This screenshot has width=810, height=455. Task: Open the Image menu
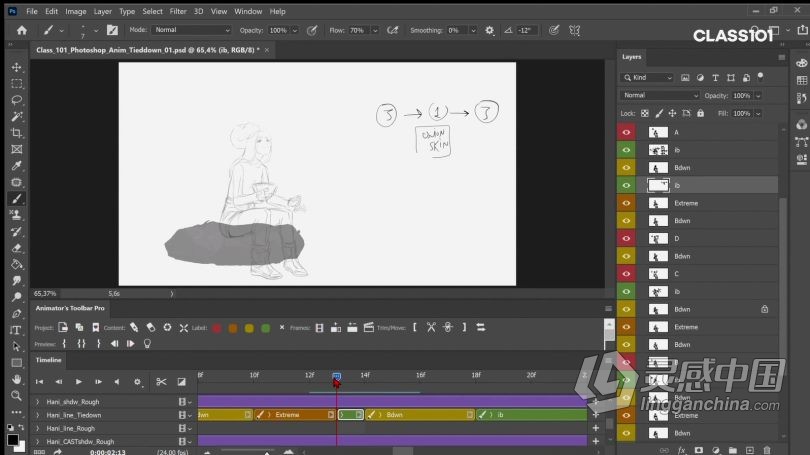[x=75, y=11]
